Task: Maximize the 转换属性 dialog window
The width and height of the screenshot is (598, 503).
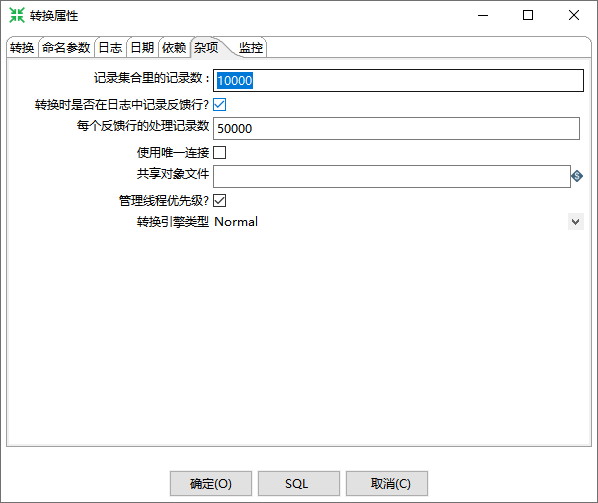Action: [528, 15]
